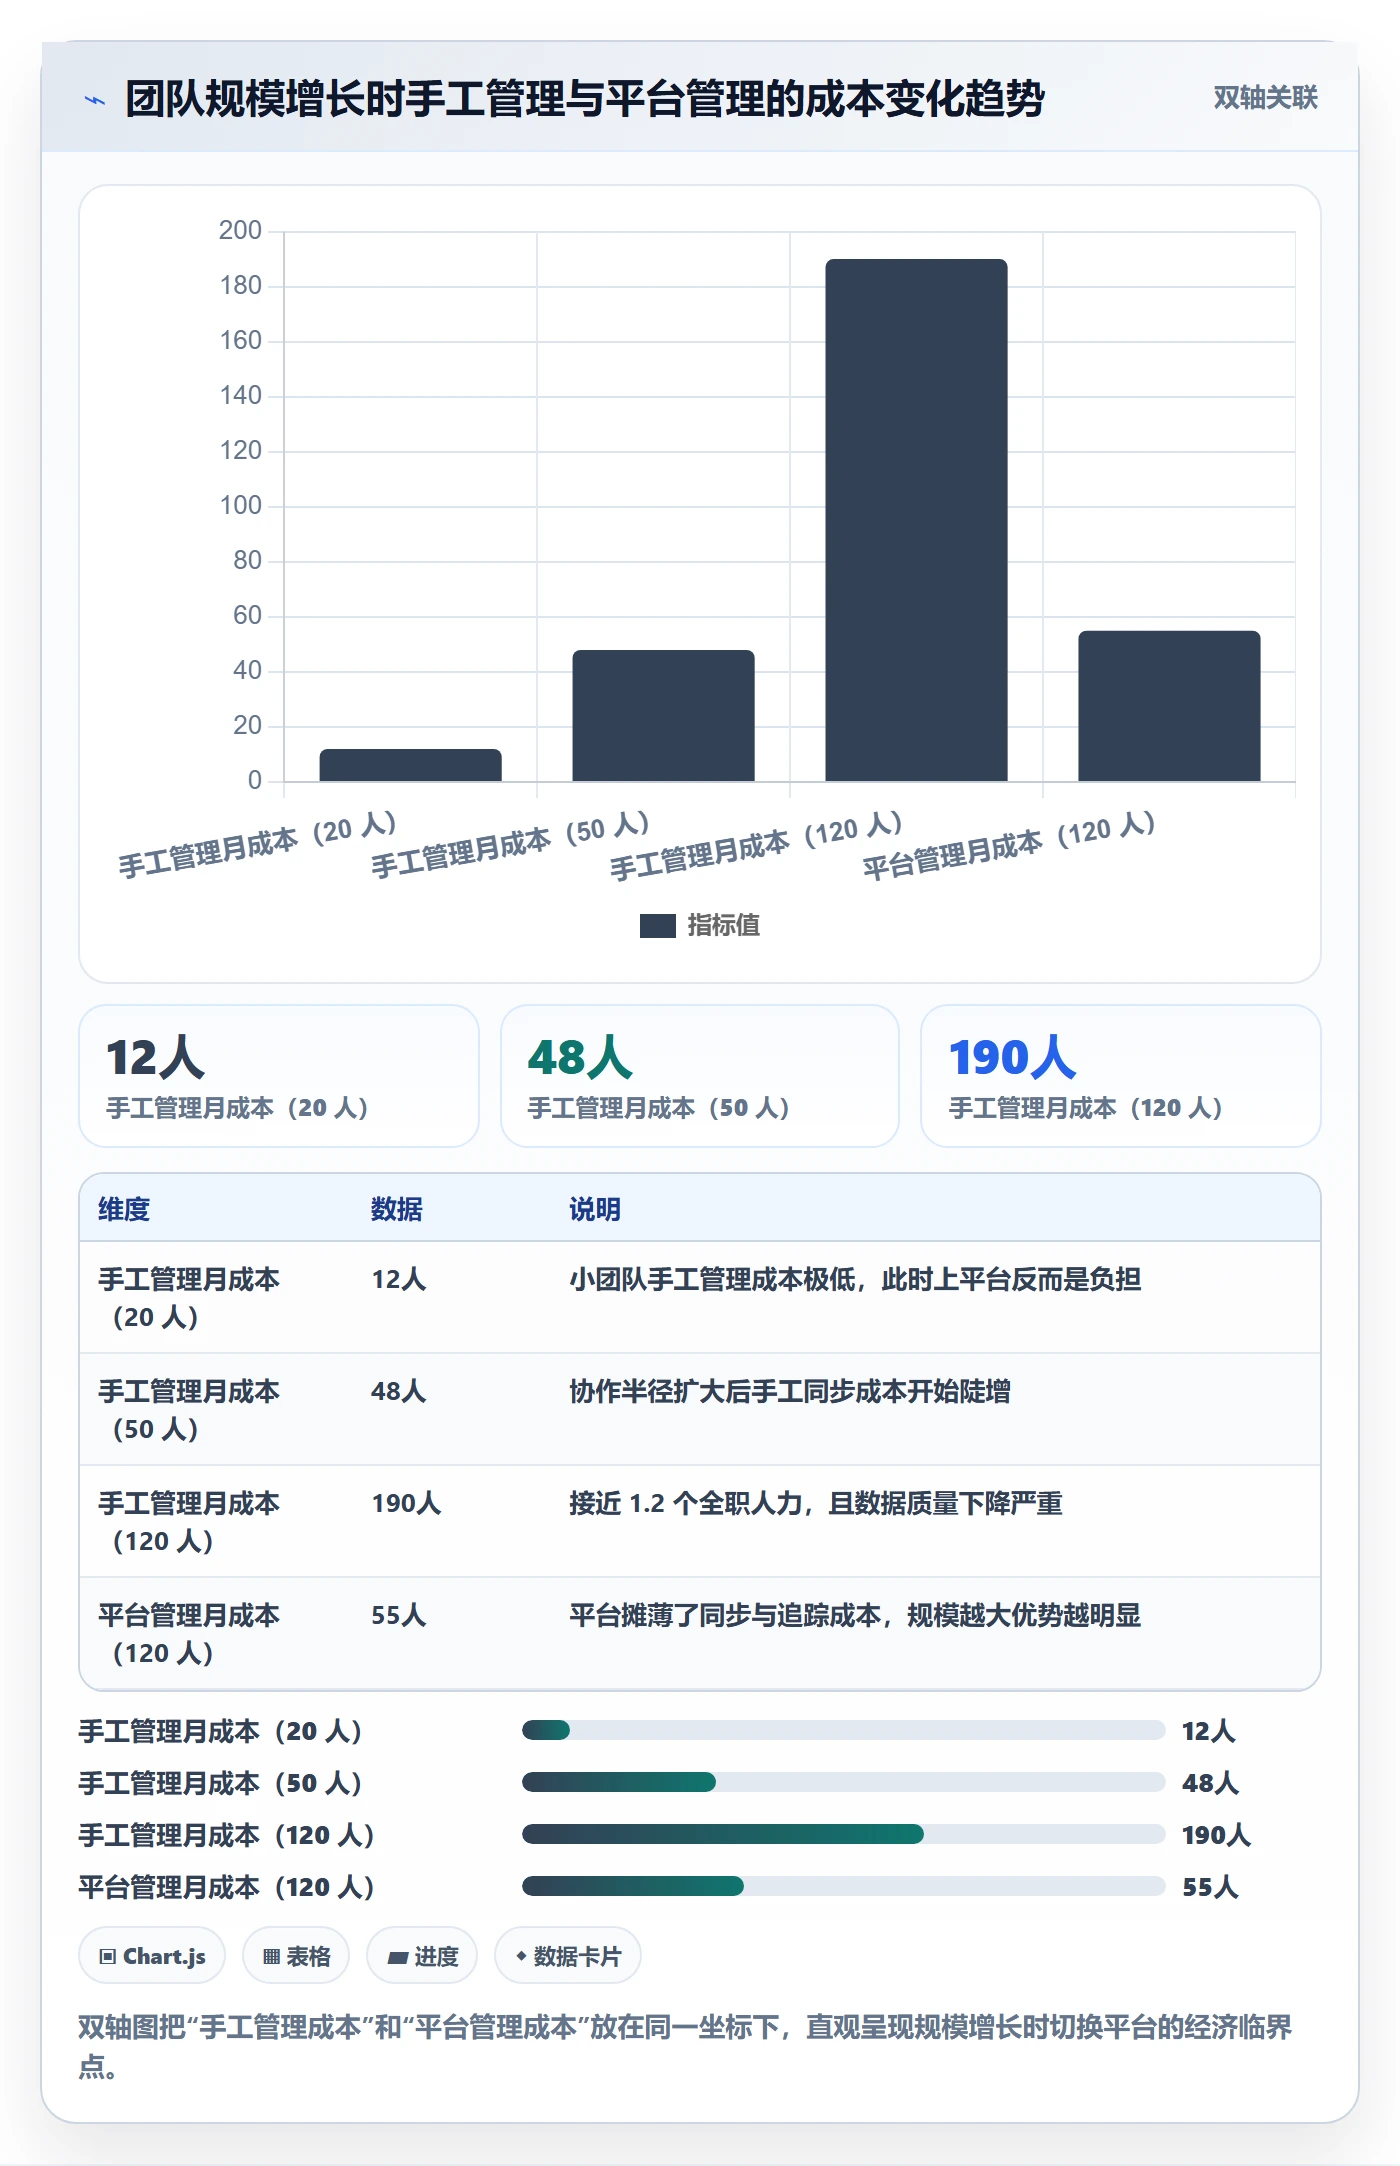Click the 190人 value in the table
Viewport: 1400px width, 2166px height.
[406, 1503]
